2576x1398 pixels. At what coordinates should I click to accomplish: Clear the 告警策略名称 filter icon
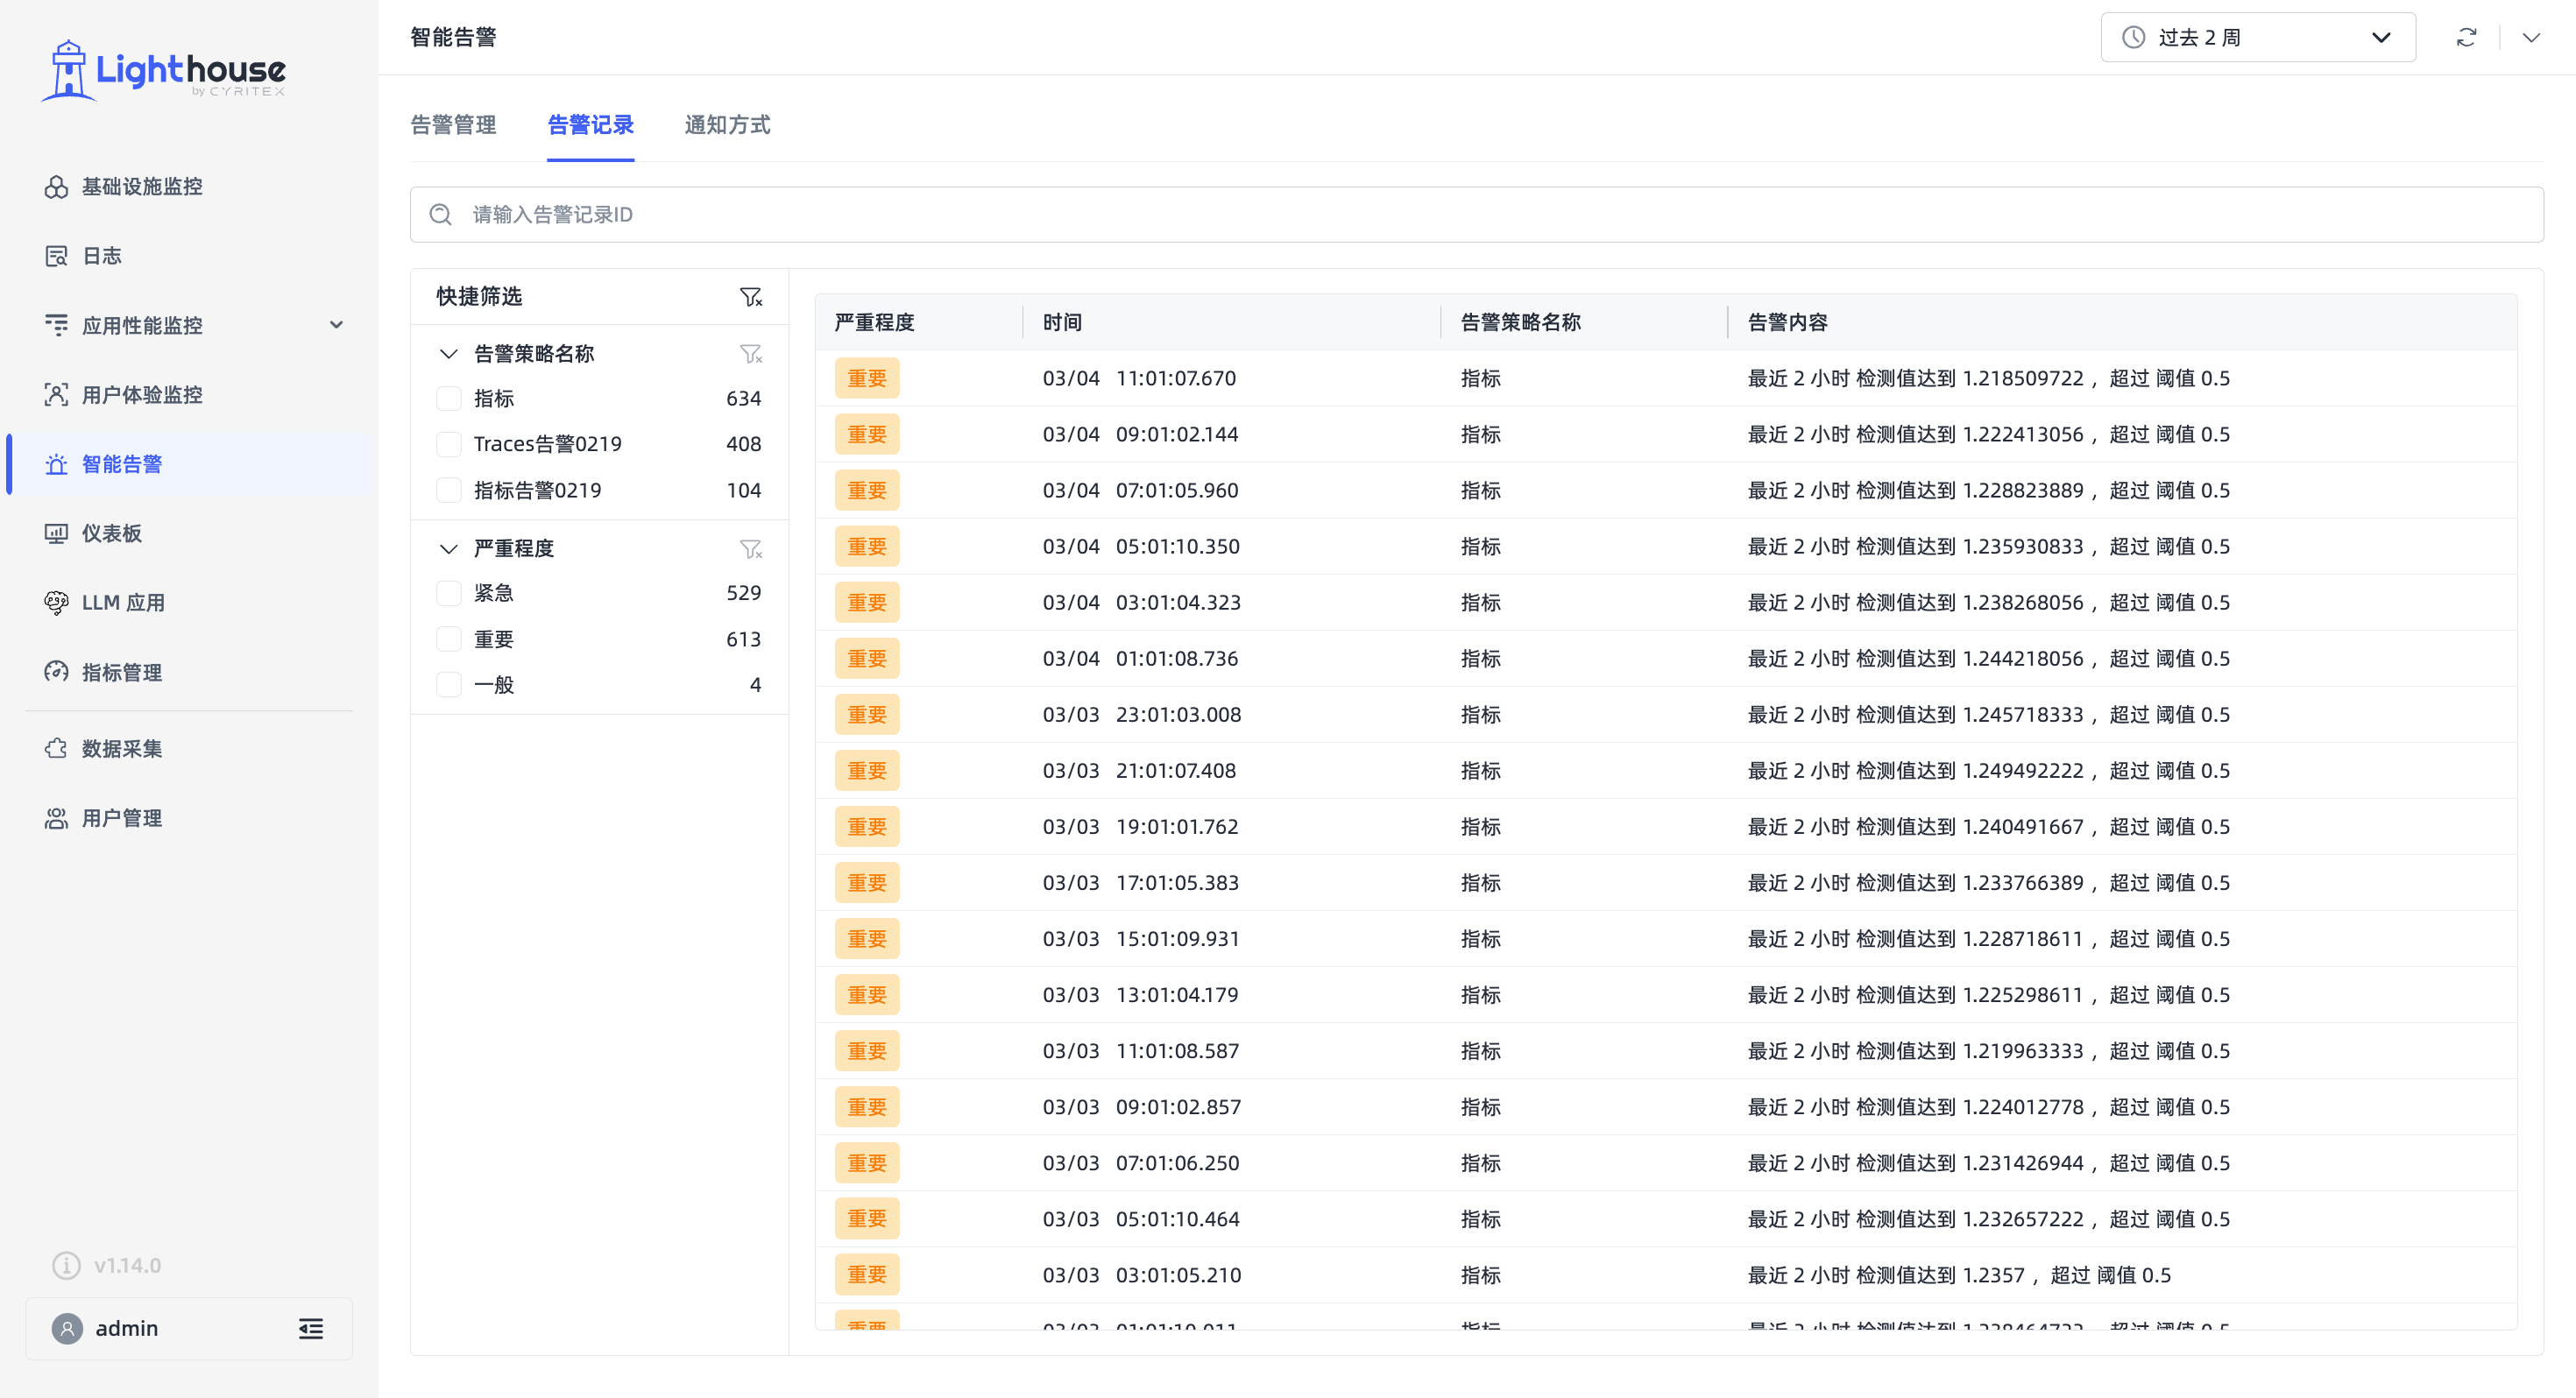click(x=750, y=354)
